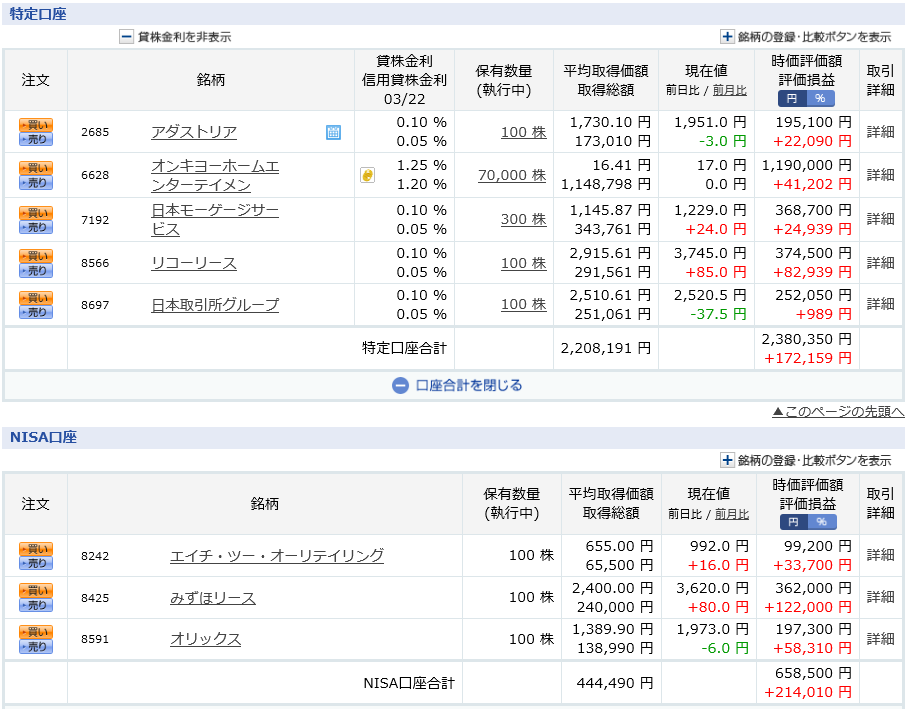Click 特定口座合計 valuation 2,380,350 円
911x709 pixels.
pyautogui.click(x=806, y=339)
